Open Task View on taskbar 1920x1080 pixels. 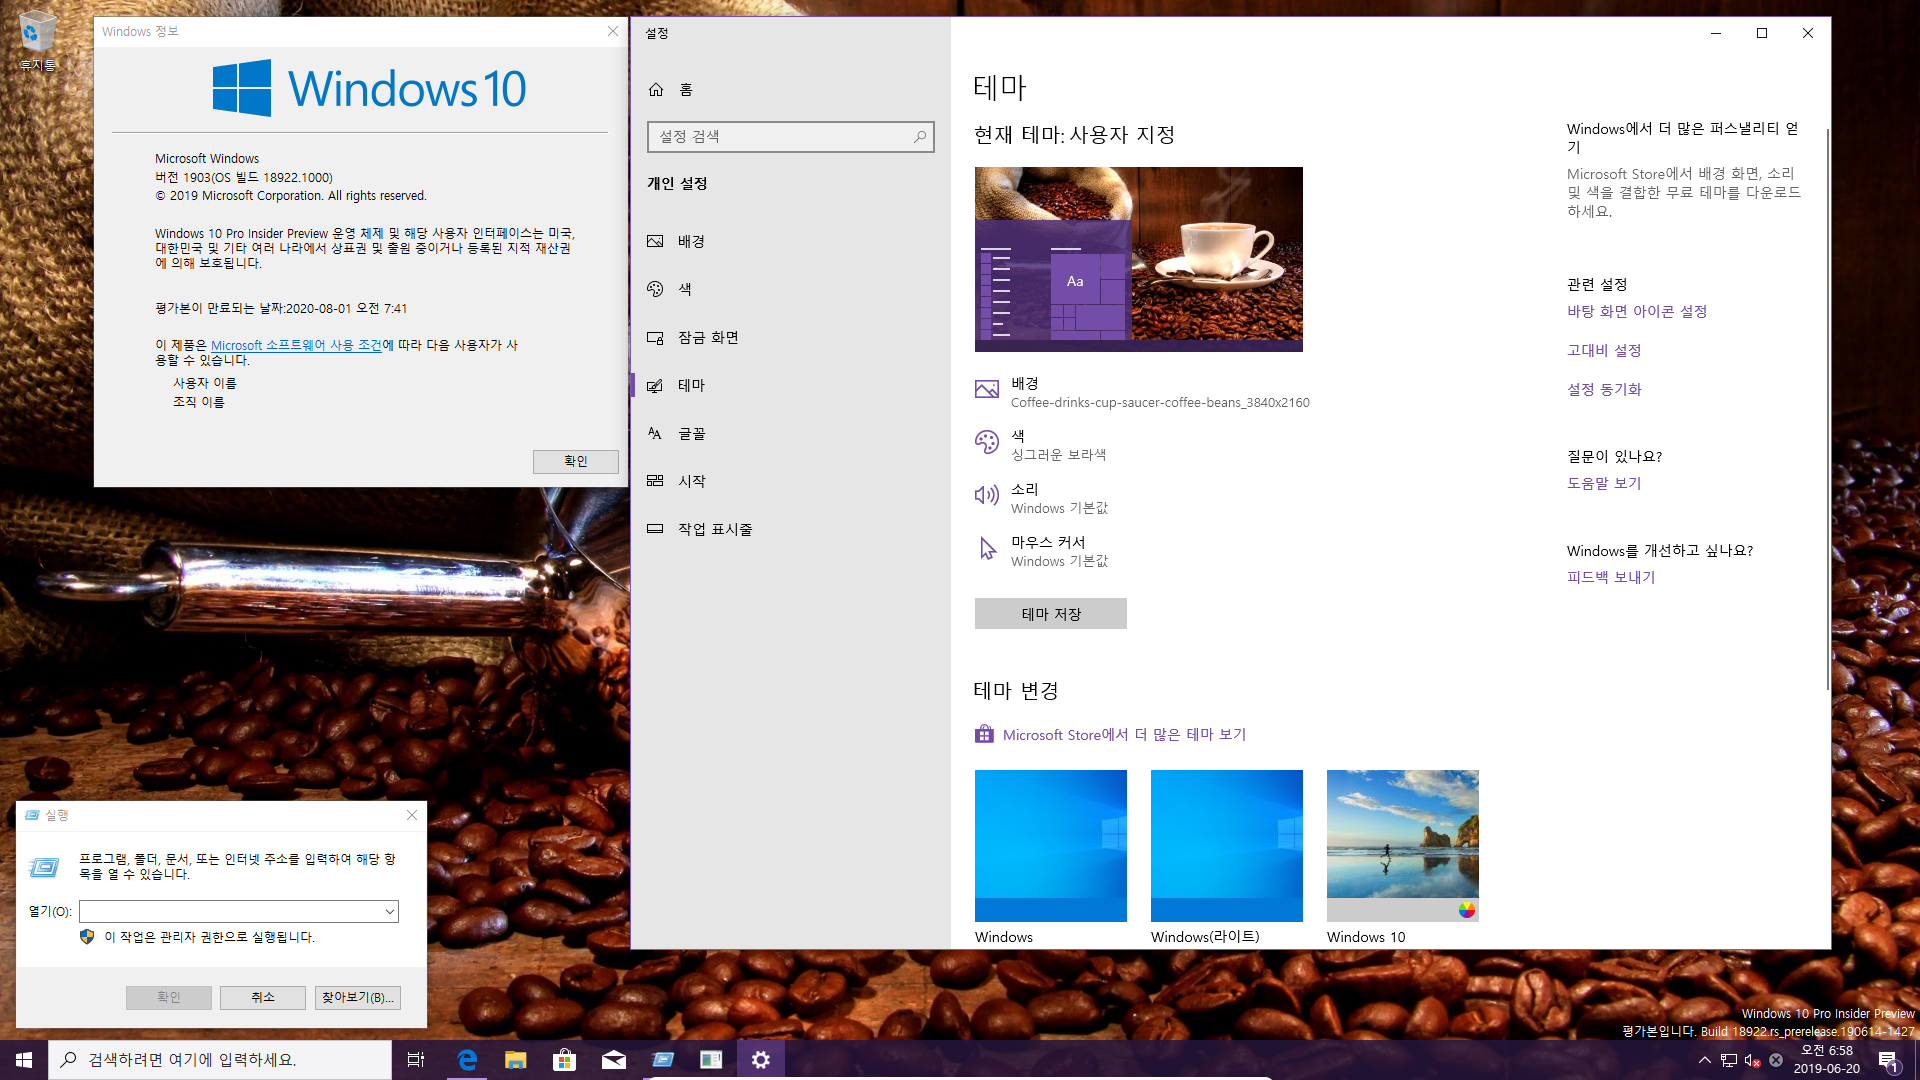coord(416,1060)
